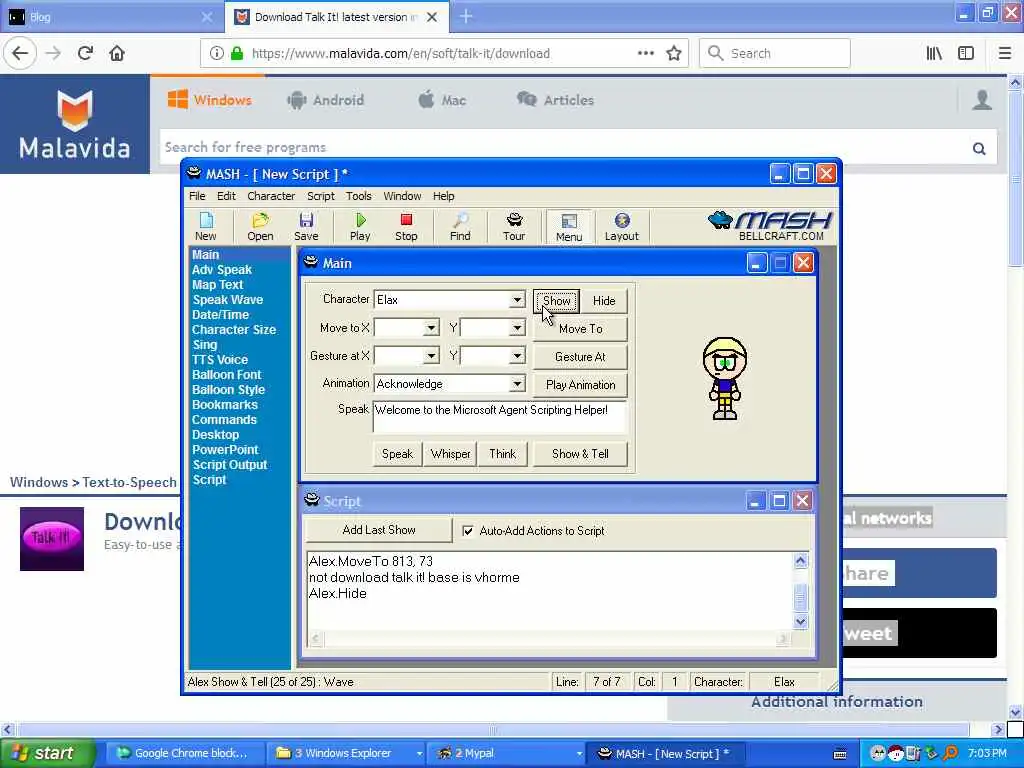
Task: Open a script with the Open toolbar icon
Action: (260, 227)
